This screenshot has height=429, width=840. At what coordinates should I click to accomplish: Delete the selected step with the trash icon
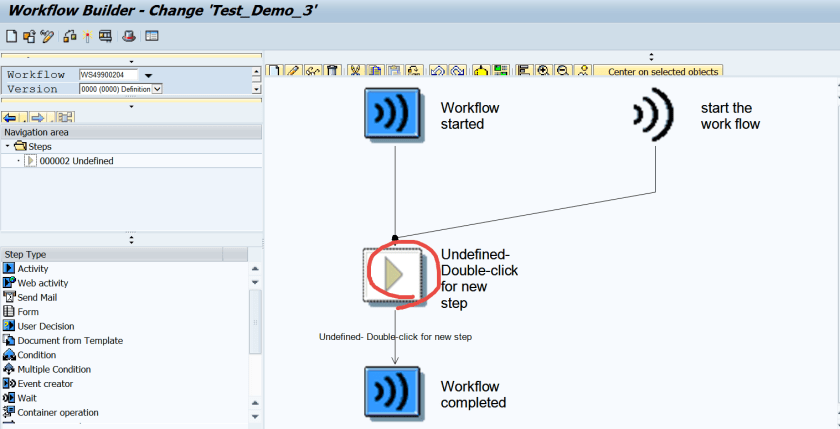pyautogui.click(x=332, y=71)
